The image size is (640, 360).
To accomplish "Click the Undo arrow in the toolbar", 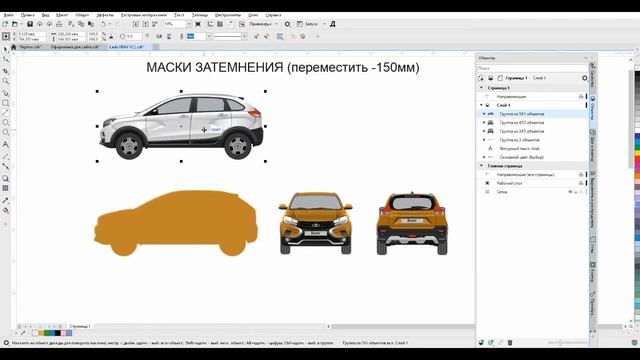I will tap(103, 24).
